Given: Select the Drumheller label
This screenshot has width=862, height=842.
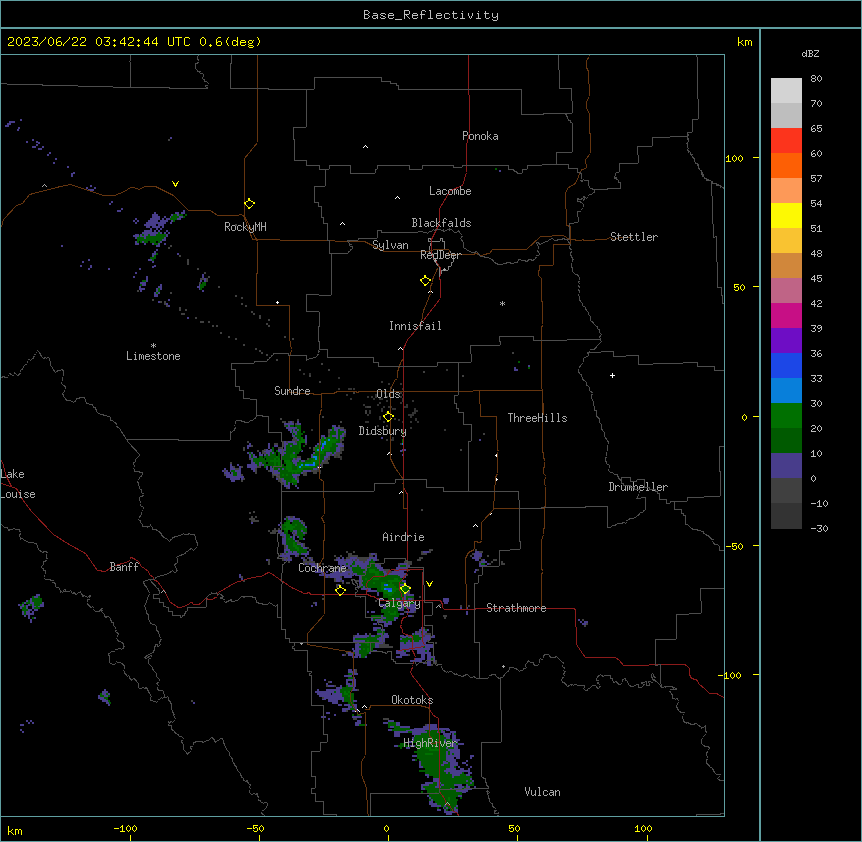Looking at the screenshot, I should coord(638,487).
